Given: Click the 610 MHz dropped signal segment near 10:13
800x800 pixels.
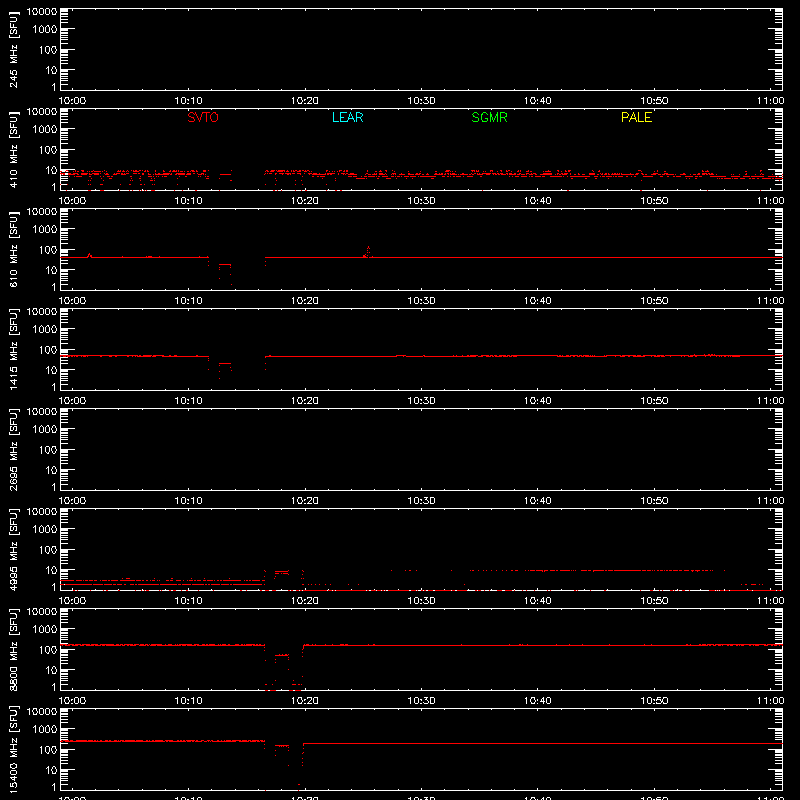Looking at the screenshot, I should [x=224, y=265].
